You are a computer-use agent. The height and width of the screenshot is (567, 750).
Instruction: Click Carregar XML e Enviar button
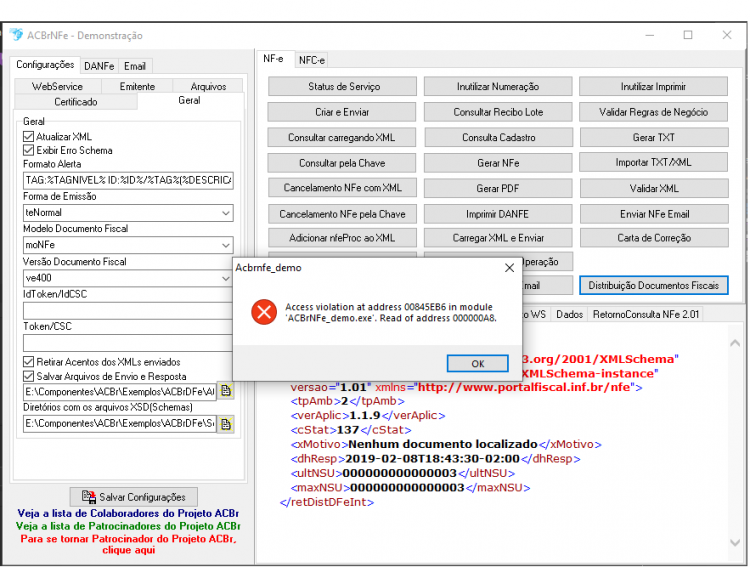coord(498,238)
